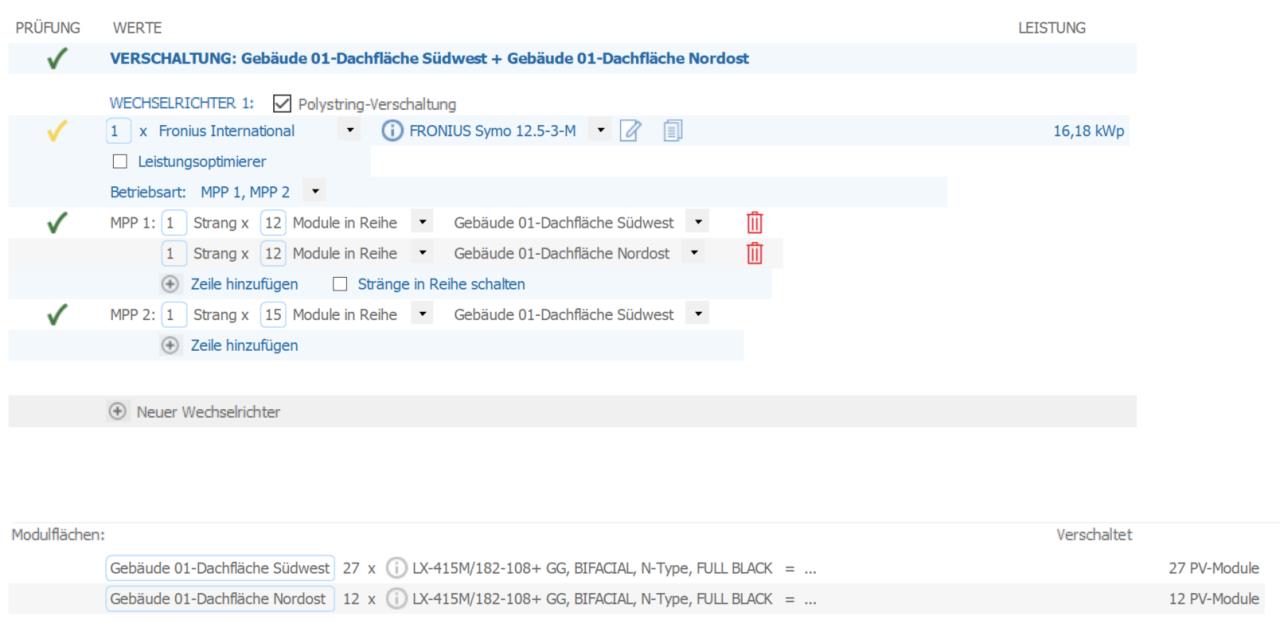This screenshot has height=624, width=1280.
Task: Click Neuer Wechselrichter to add inverter
Action: 208,412
